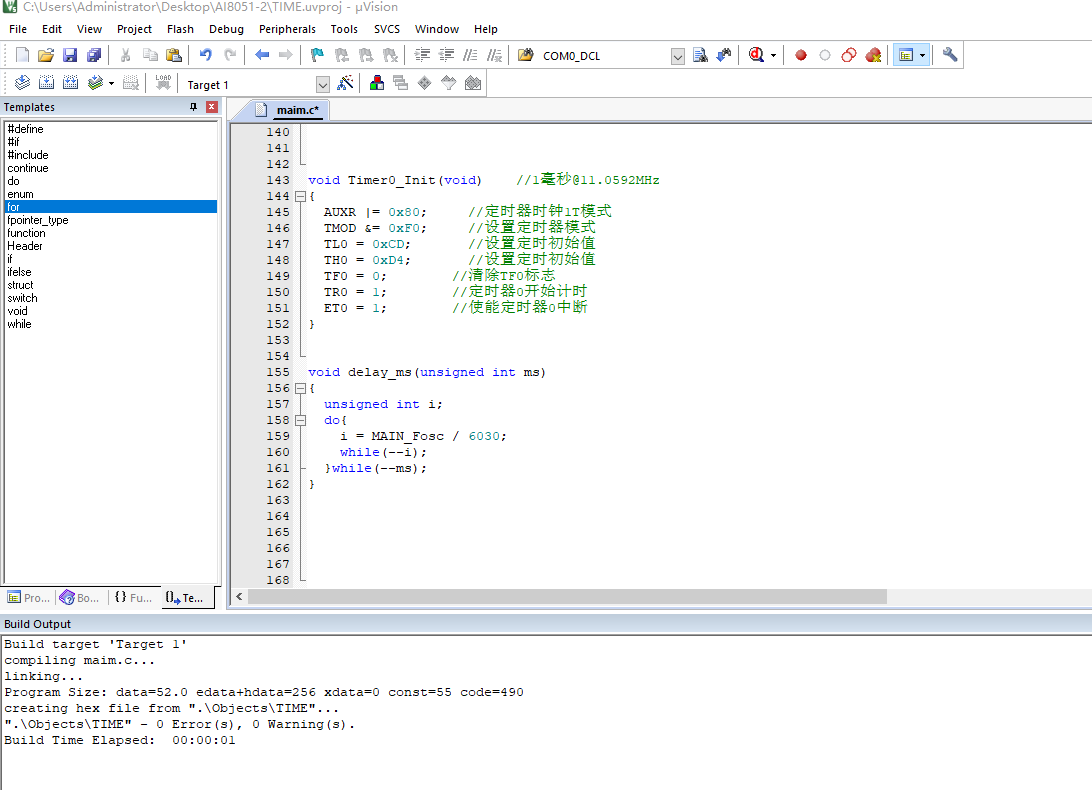Click the Program Size line in Build Output
Image resolution: width=1092 pixels, height=790 pixels.
[264, 692]
